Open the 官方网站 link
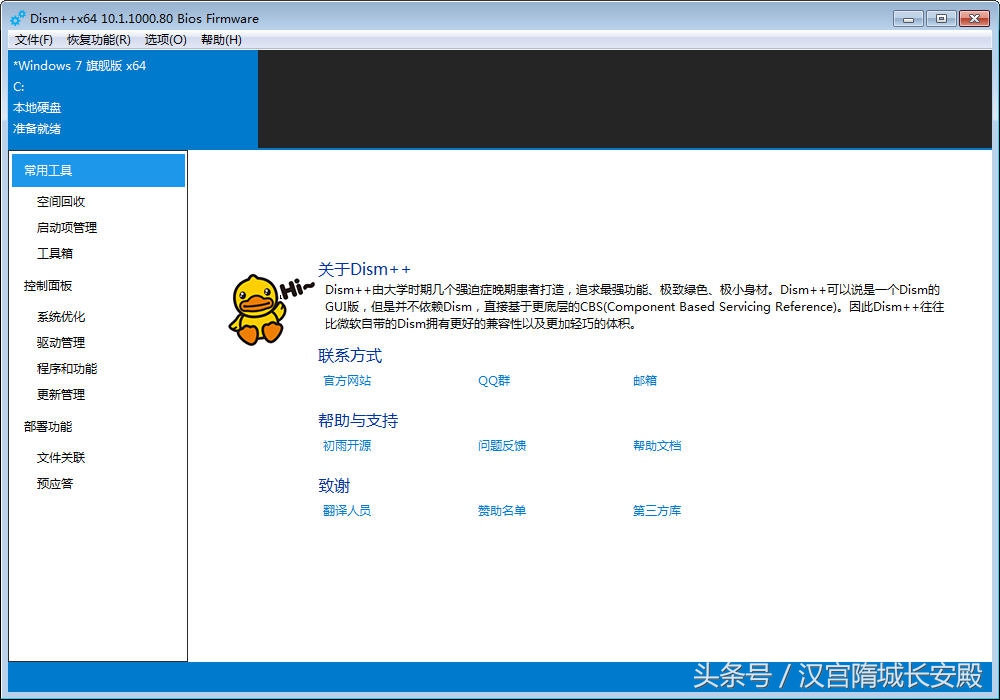Screen dimensions: 1000x700 click(347, 381)
